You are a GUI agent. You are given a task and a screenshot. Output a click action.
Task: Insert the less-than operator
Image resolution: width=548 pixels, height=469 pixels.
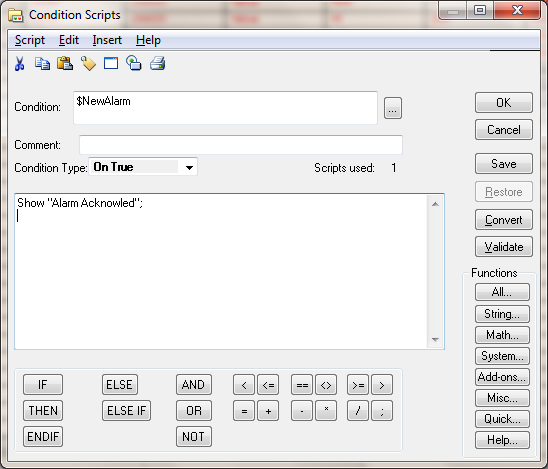tap(244, 385)
